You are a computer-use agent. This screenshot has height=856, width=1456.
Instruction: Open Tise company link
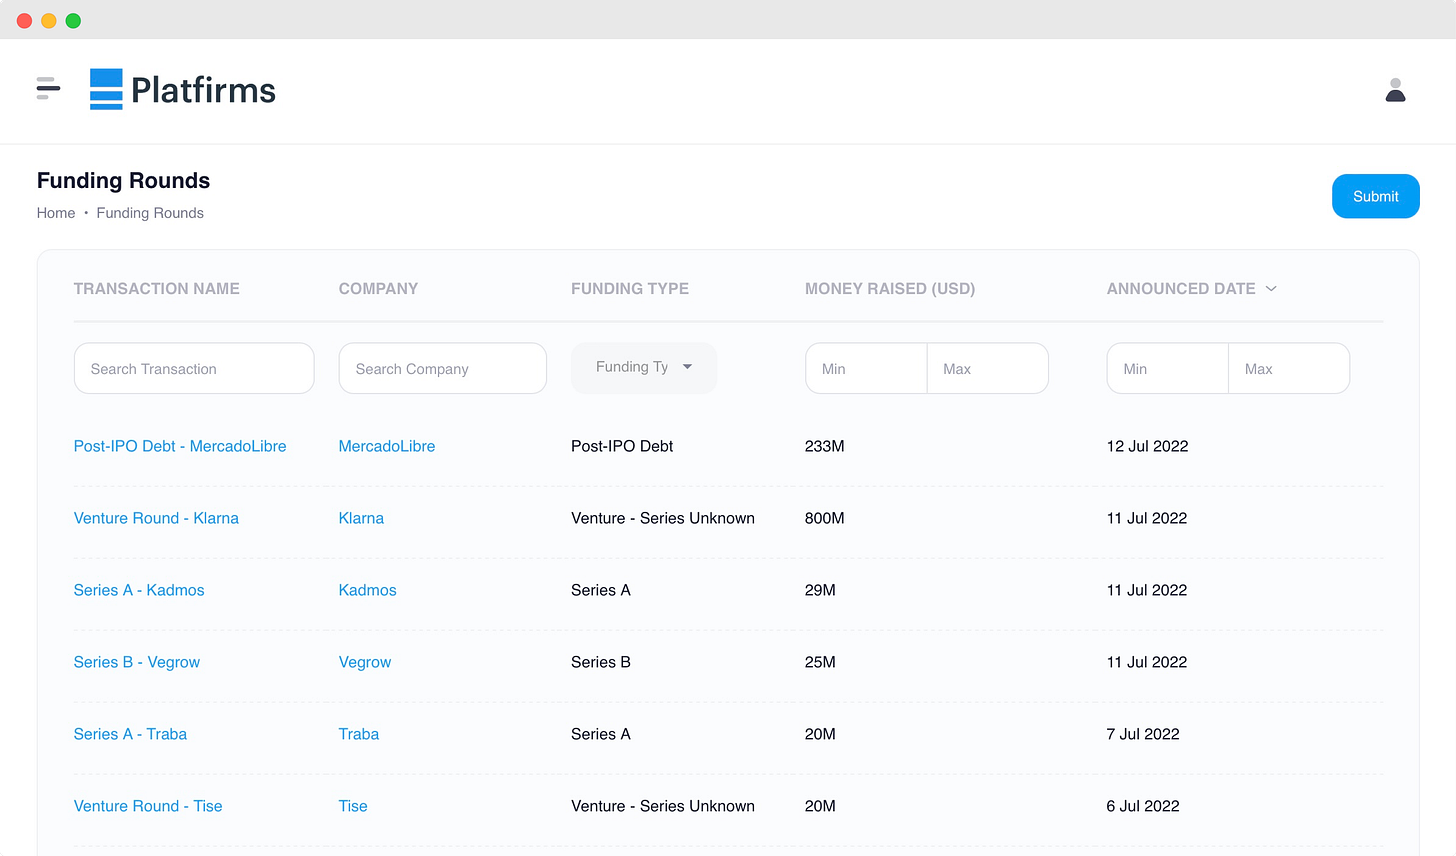pos(353,806)
